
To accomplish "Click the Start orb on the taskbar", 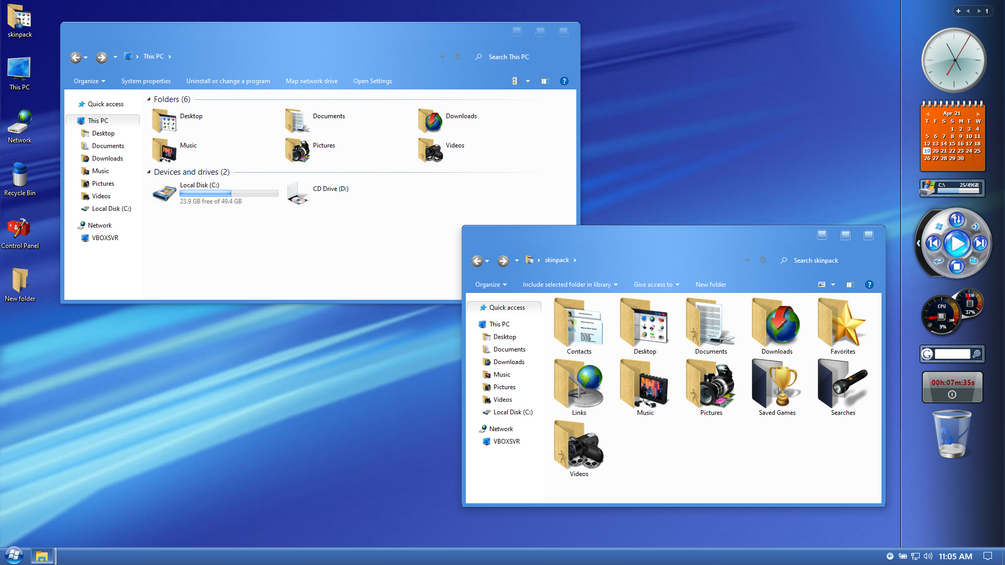I will pyautogui.click(x=13, y=555).
